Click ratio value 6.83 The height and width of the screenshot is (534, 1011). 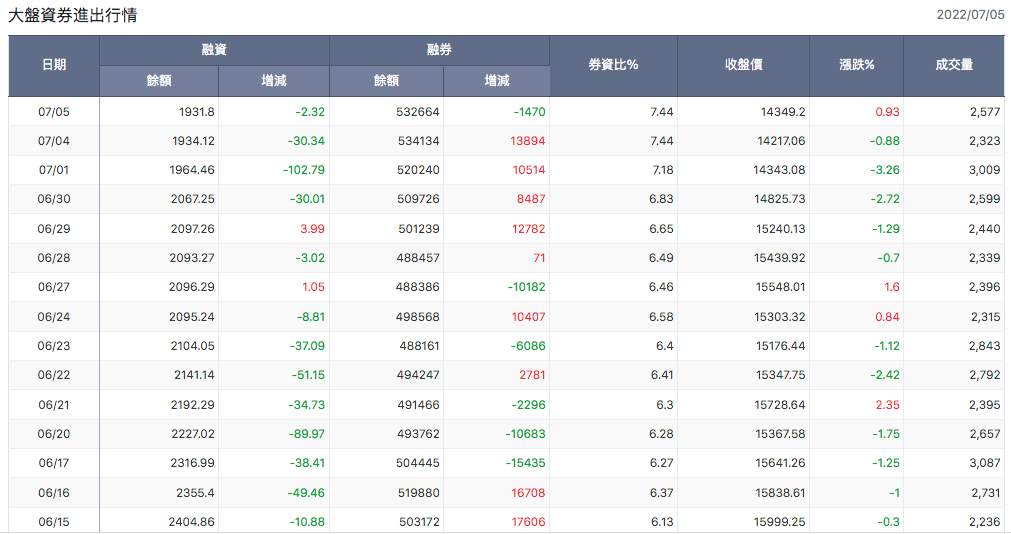(662, 199)
